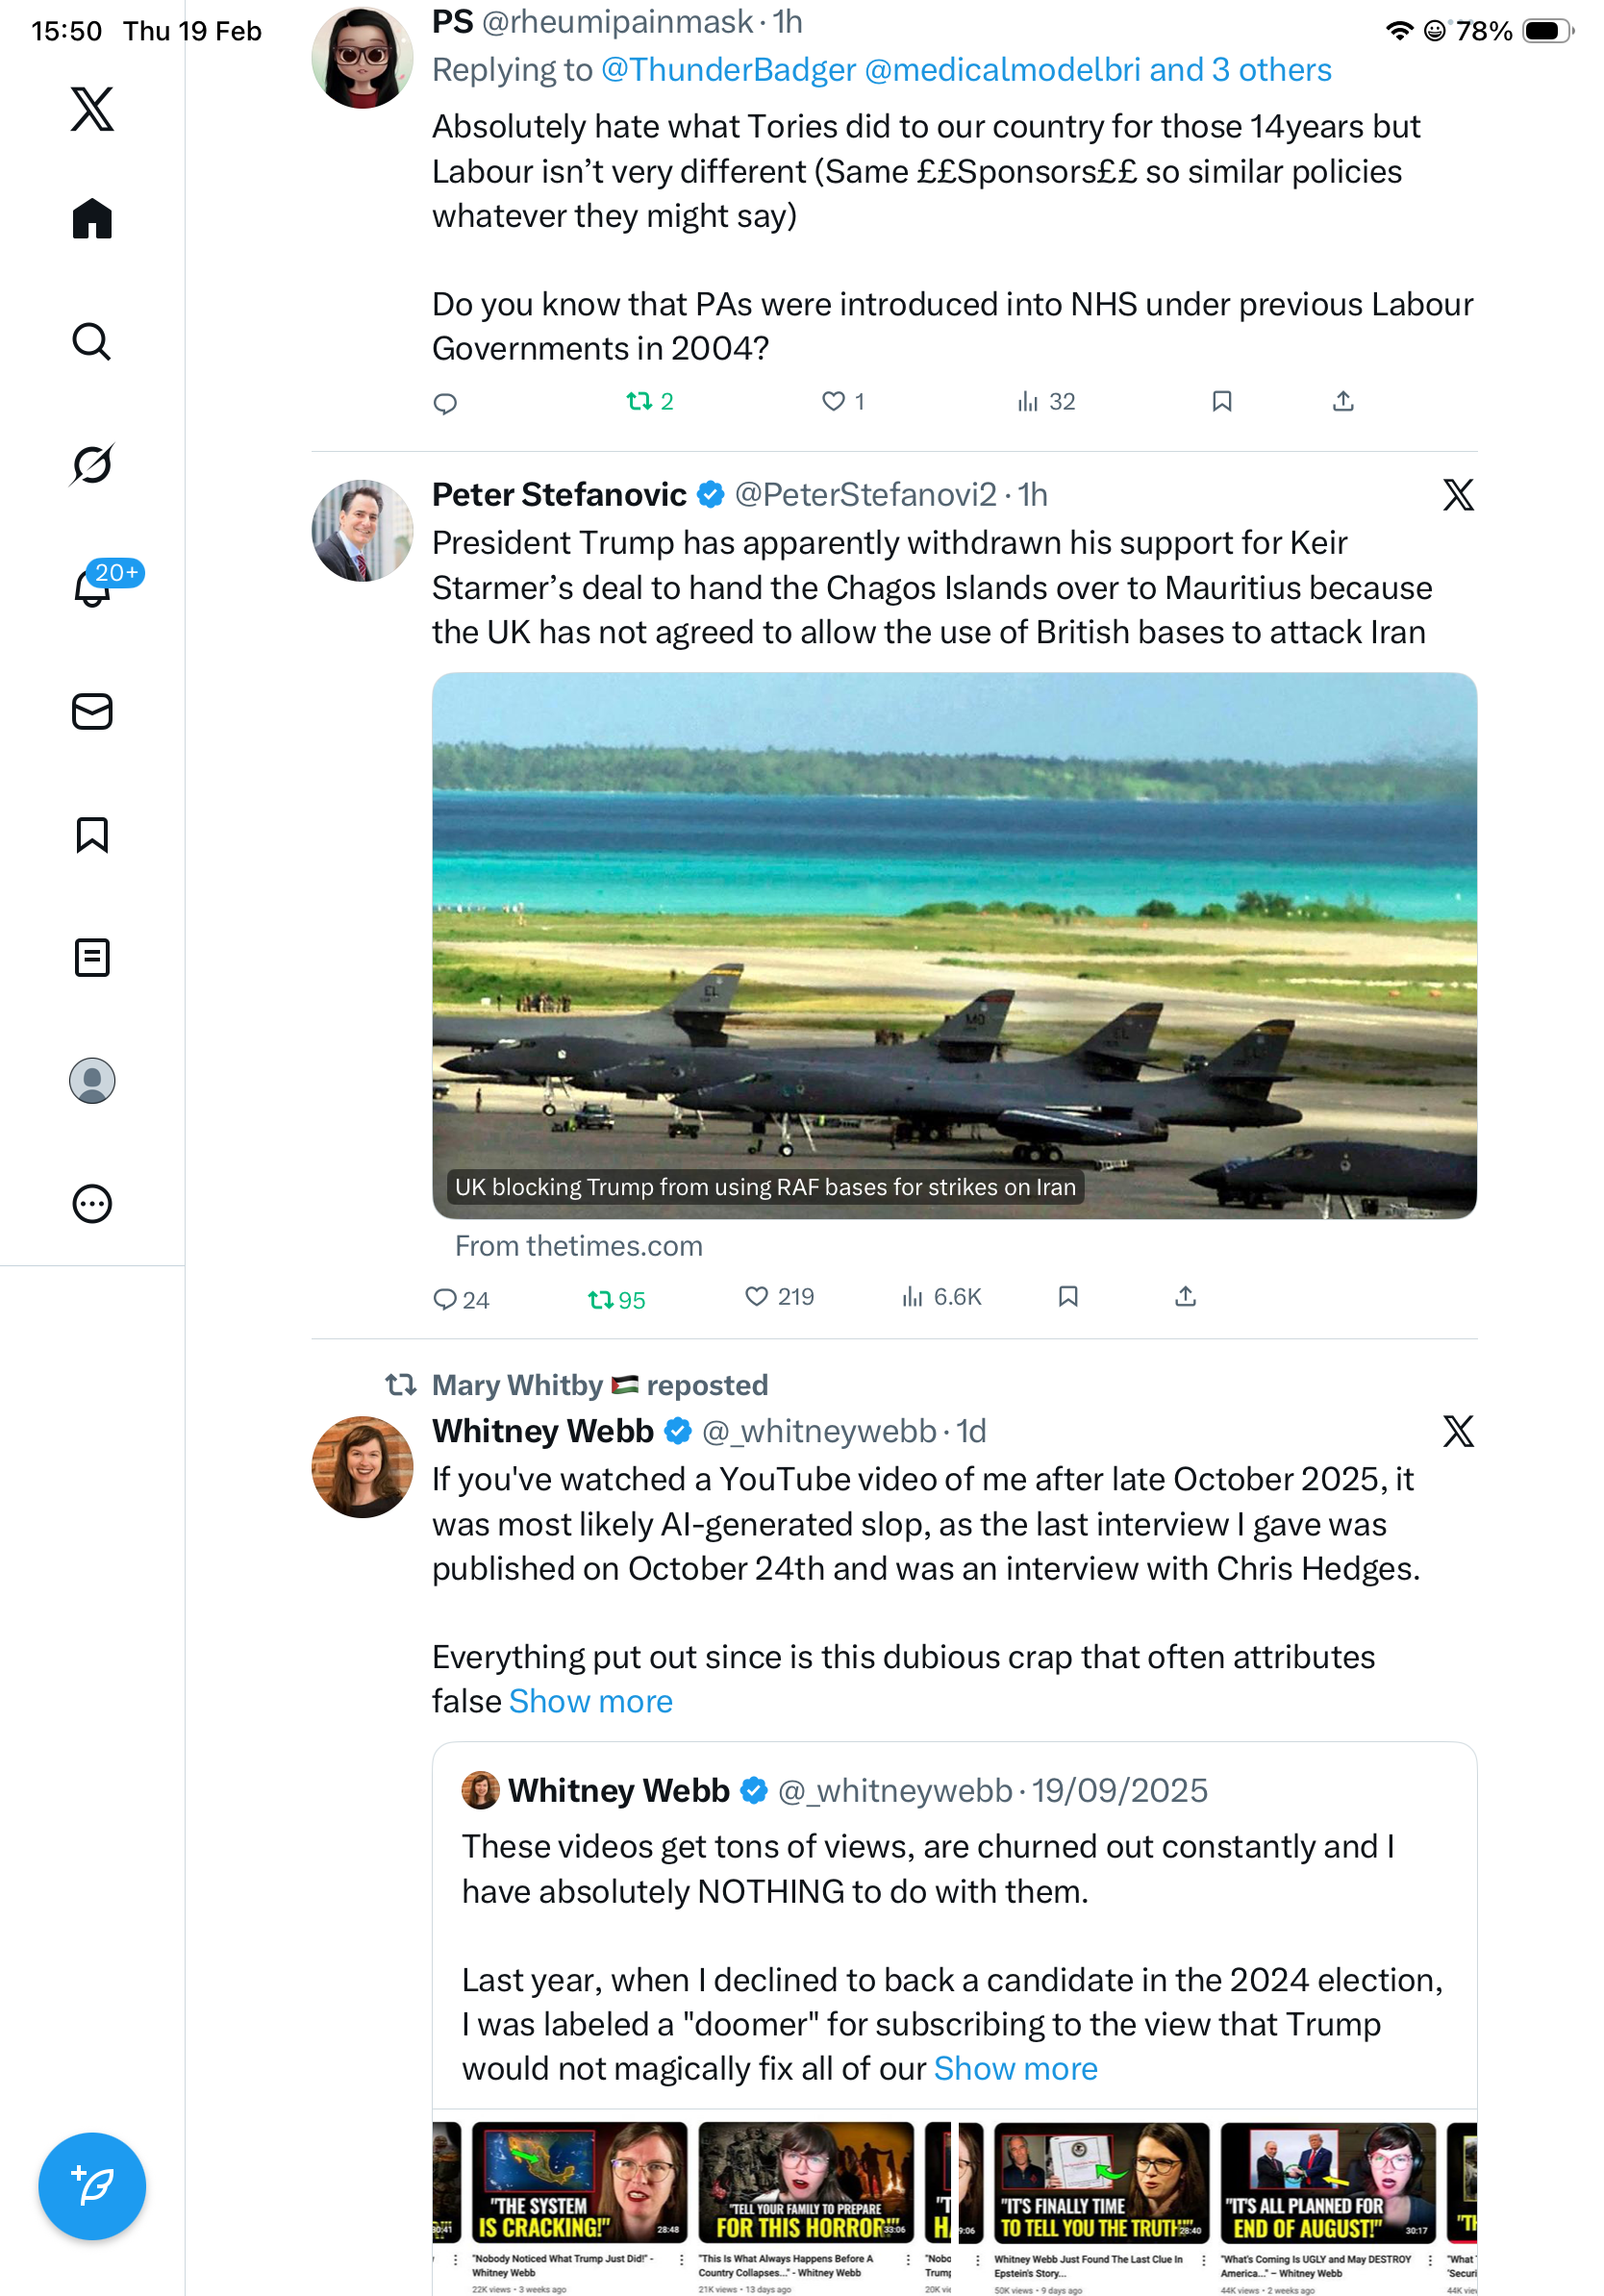This screenshot has width=1604, height=2296.
Task: Open Messages envelope icon
Action: pyautogui.click(x=91, y=712)
